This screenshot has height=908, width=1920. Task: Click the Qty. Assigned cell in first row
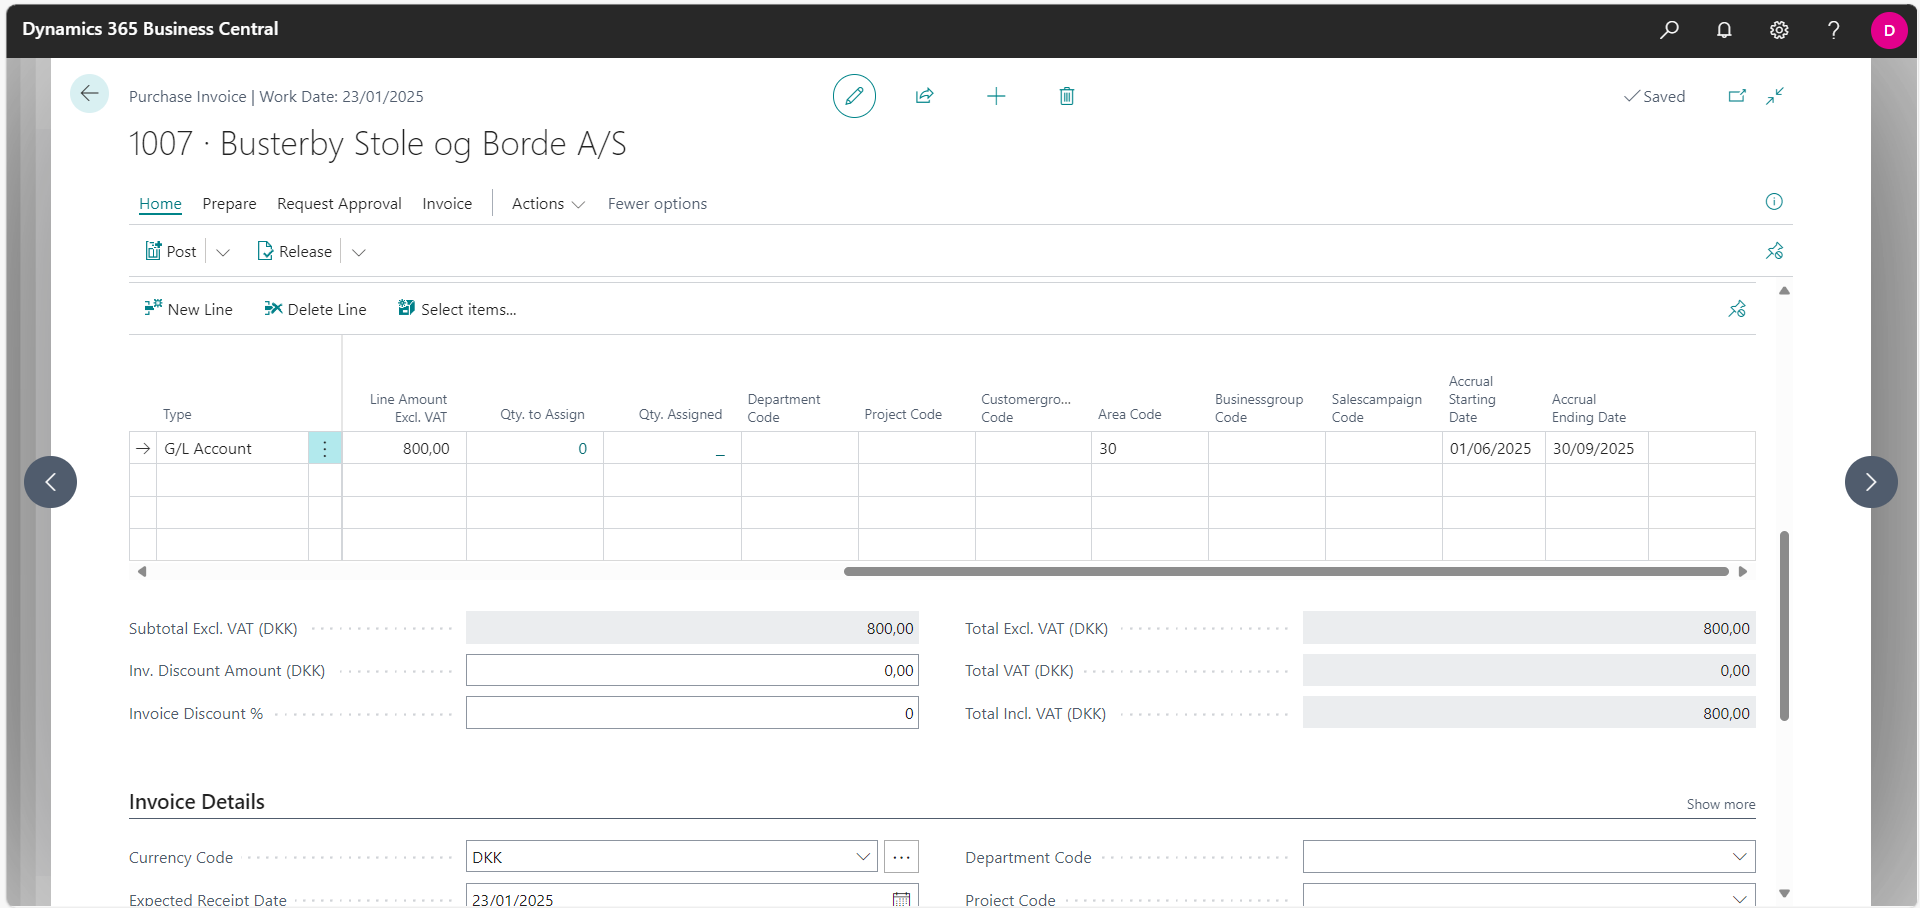[672, 449]
